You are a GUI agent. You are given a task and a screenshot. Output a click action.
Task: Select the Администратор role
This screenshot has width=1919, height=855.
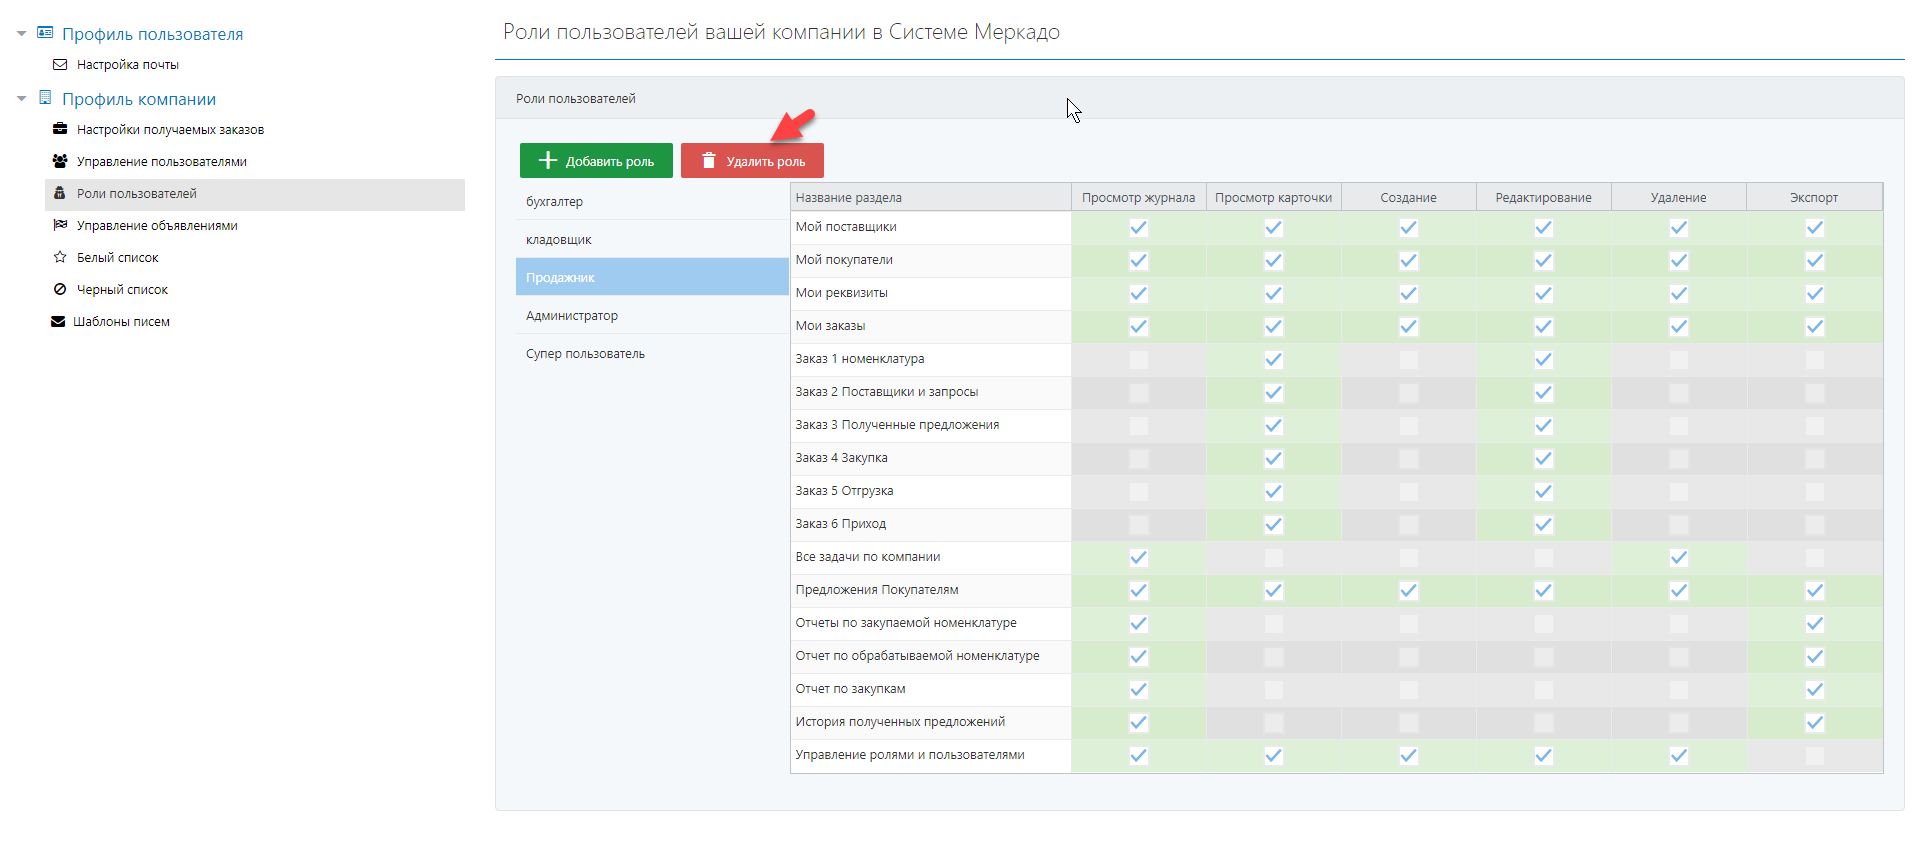pyautogui.click(x=572, y=316)
